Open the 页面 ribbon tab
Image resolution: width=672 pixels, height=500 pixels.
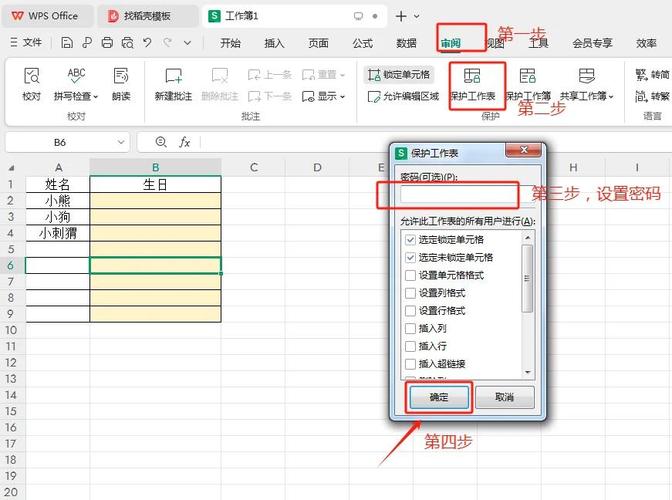pos(318,43)
